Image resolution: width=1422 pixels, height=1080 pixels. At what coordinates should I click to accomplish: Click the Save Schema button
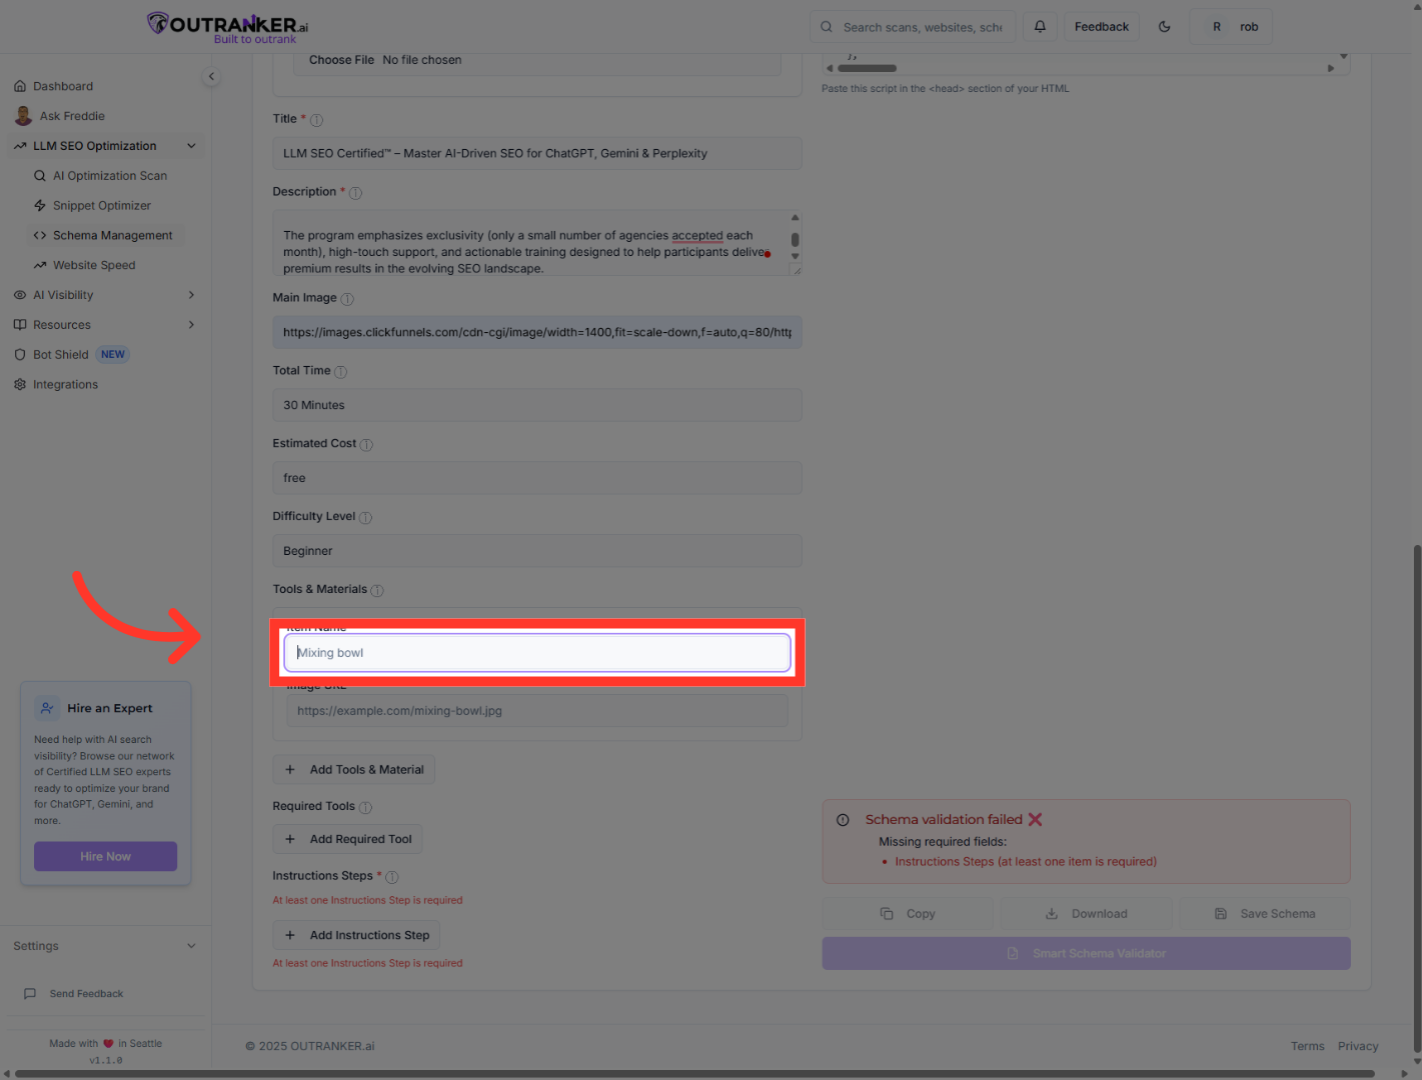coord(1265,914)
